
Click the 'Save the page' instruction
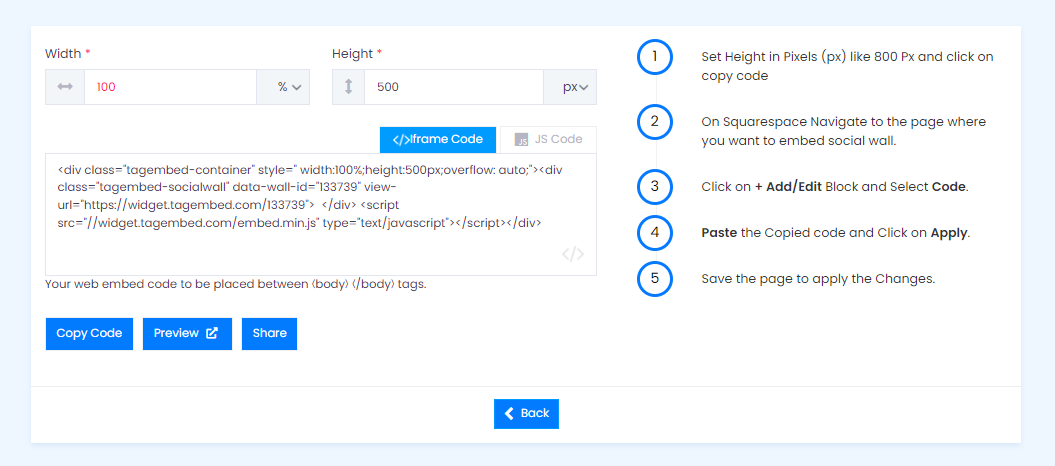click(818, 279)
